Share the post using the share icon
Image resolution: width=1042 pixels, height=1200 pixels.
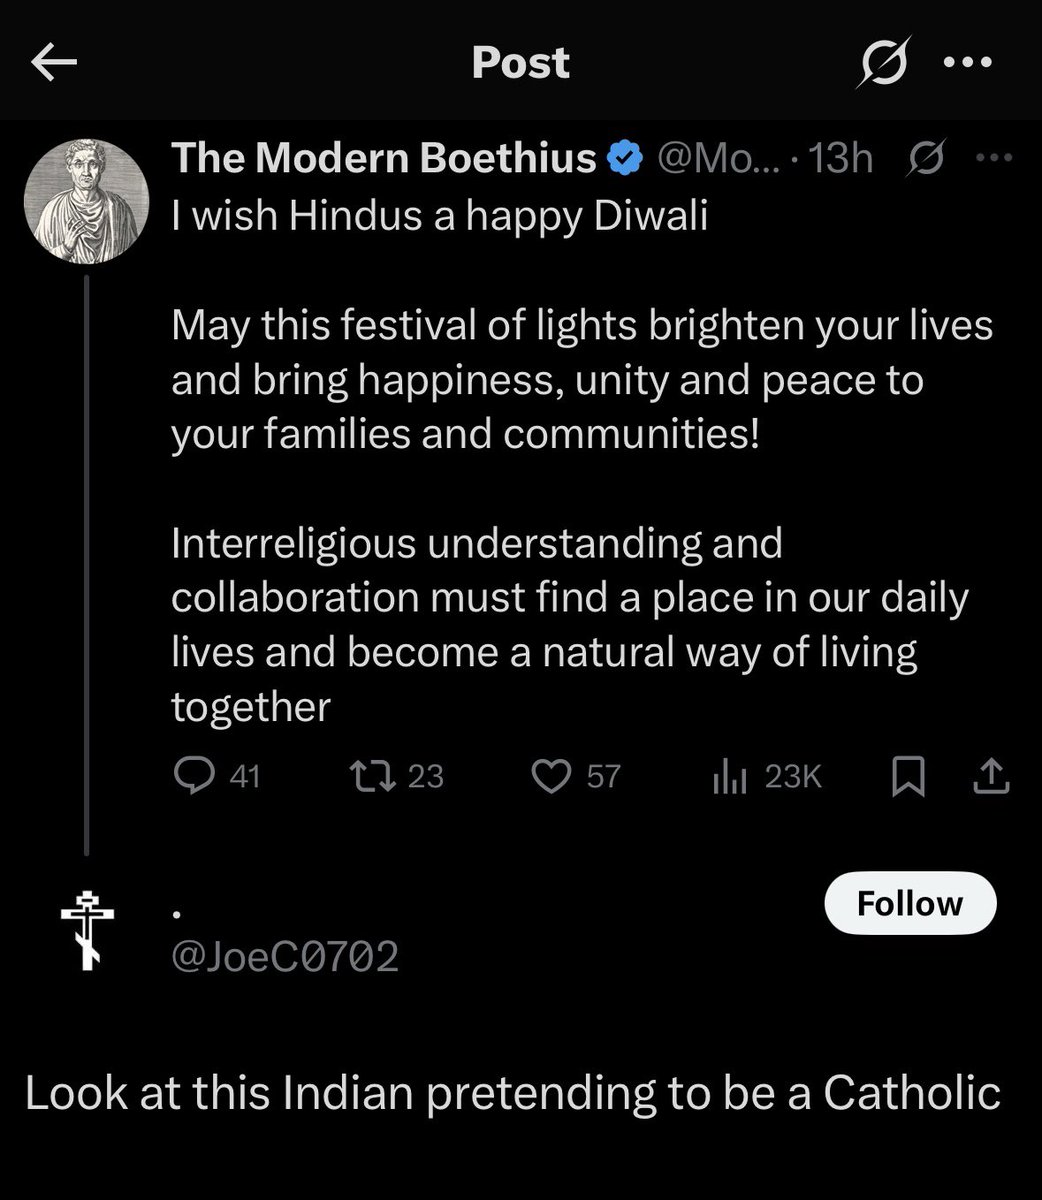click(991, 776)
